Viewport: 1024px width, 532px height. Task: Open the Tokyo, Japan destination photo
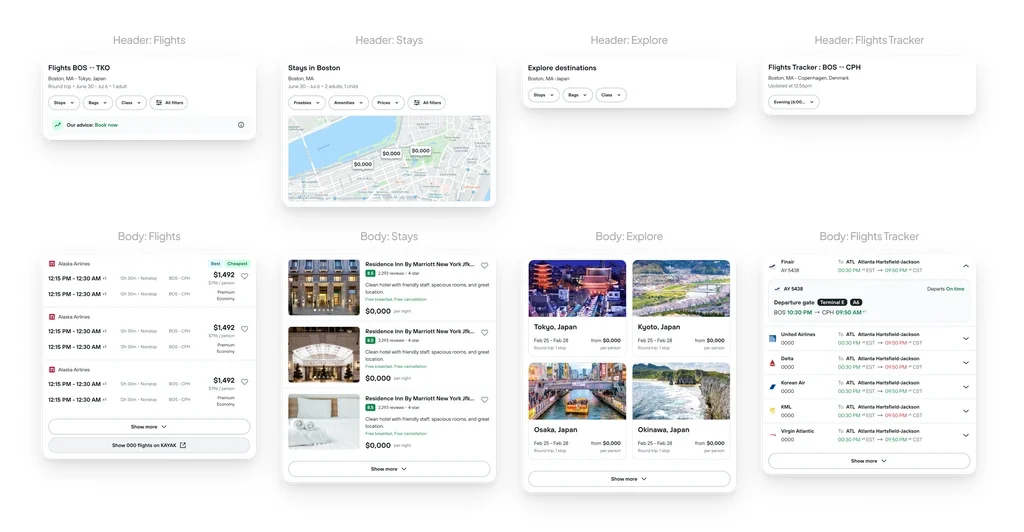(x=577, y=289)
